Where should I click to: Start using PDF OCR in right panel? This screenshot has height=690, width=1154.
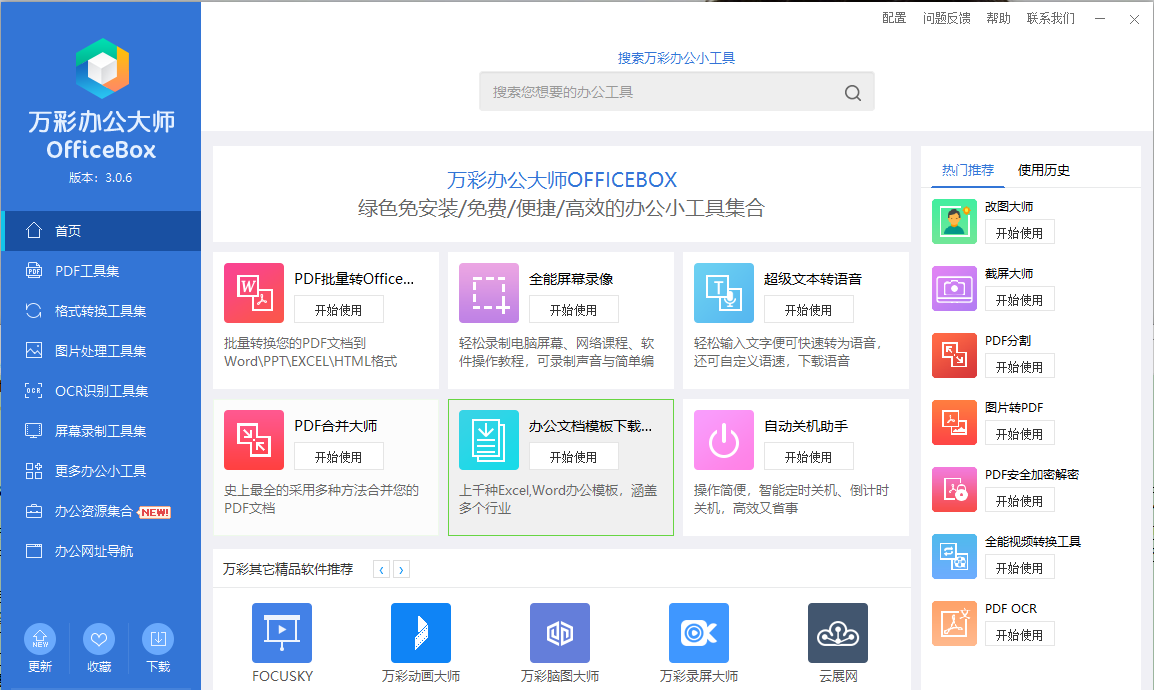click(x=1019, y=634)
